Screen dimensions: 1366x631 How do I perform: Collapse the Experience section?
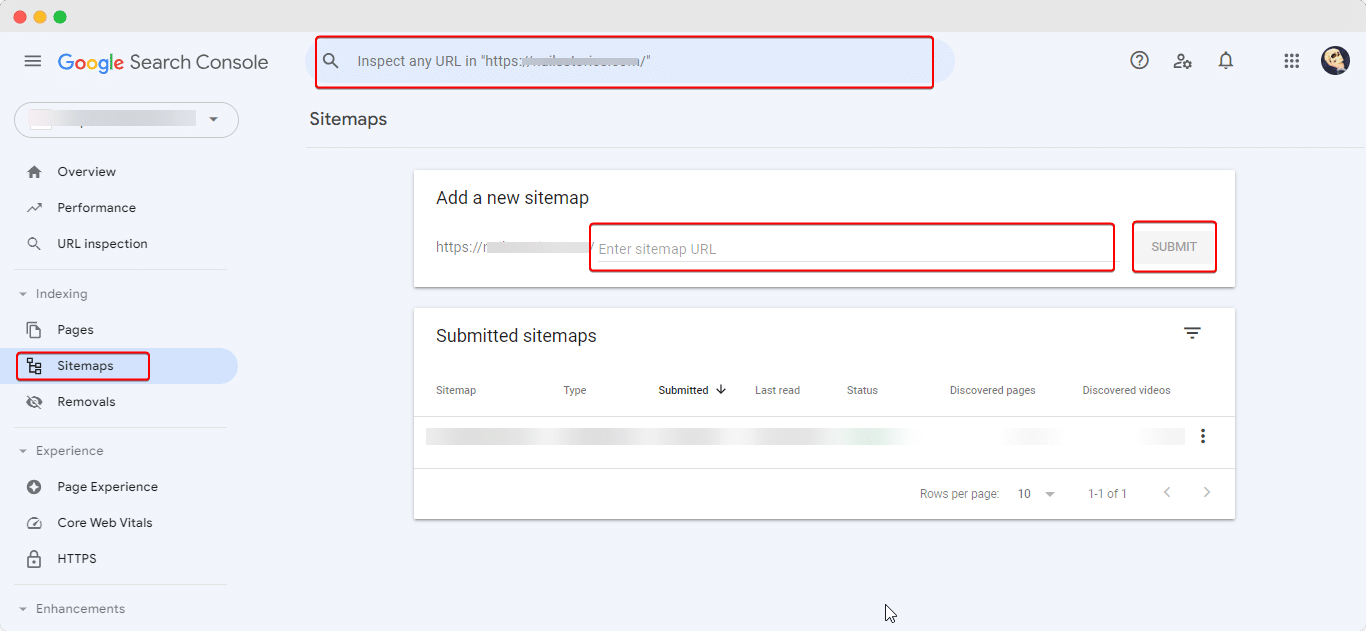[23, 451]
